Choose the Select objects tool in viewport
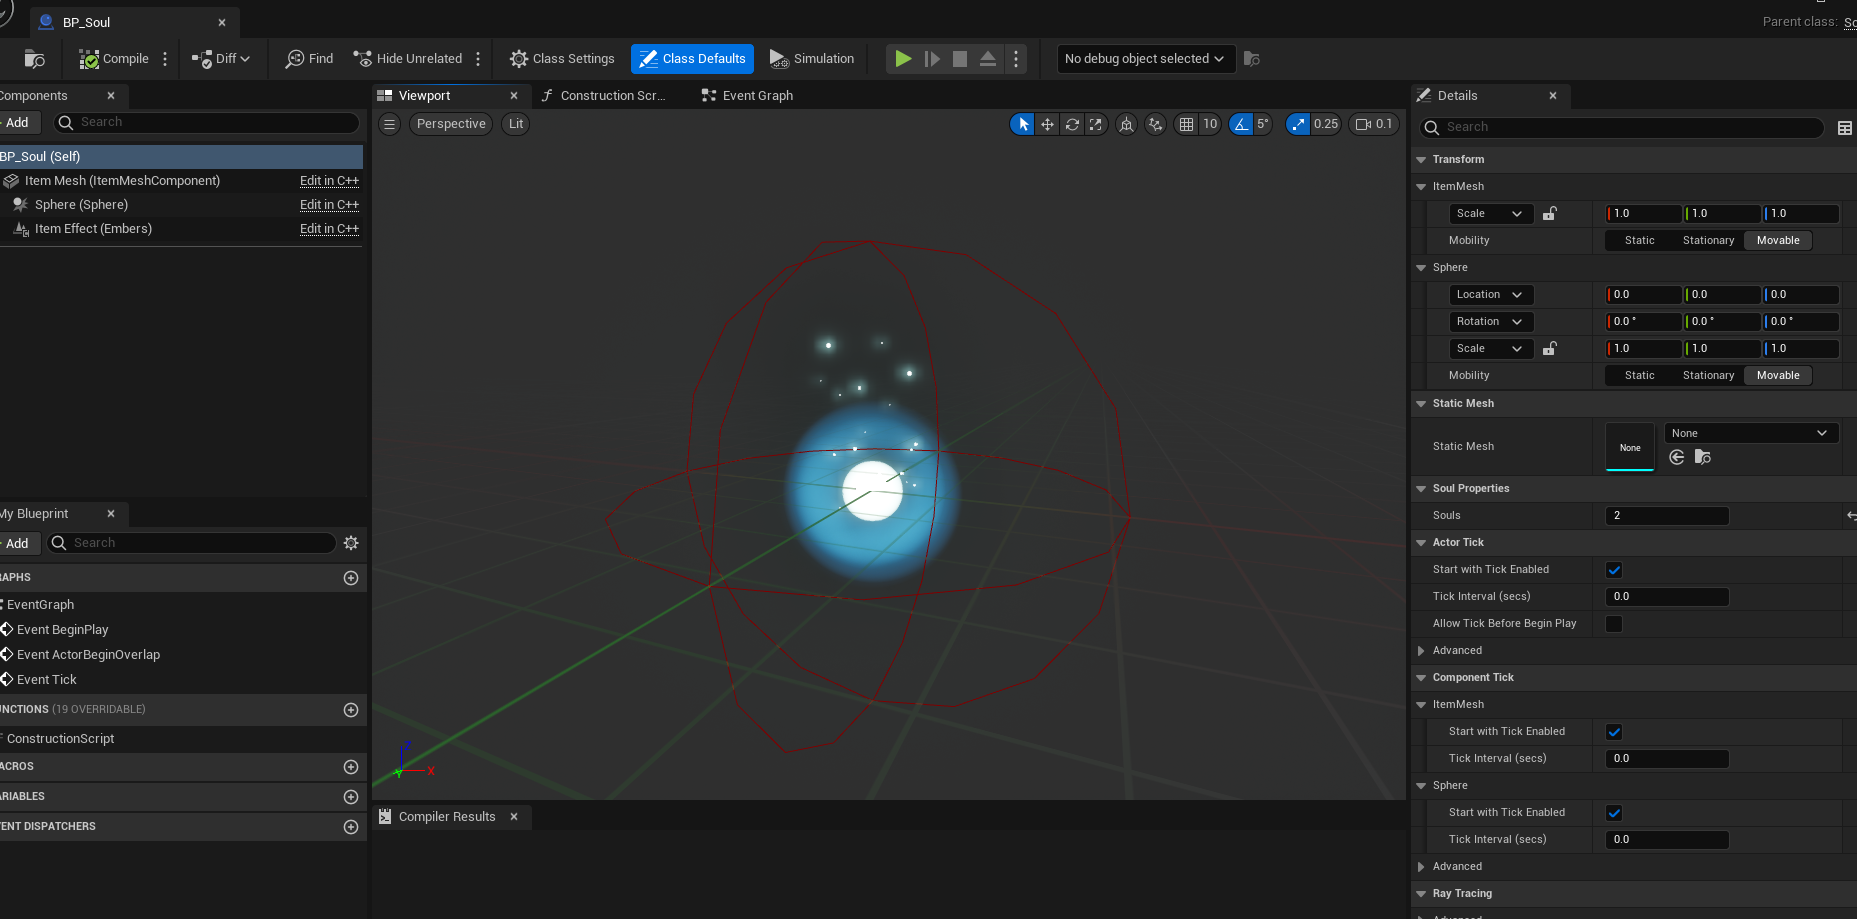 coord(1022,124)
